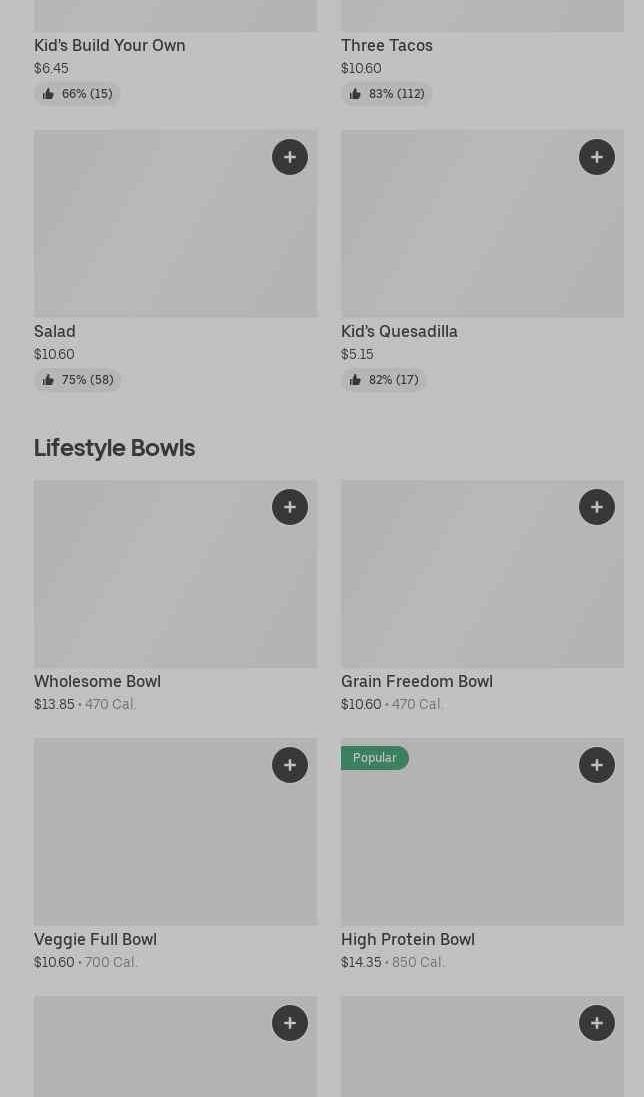Open Kid's Build Your Own title

click(x=109, y=45)
